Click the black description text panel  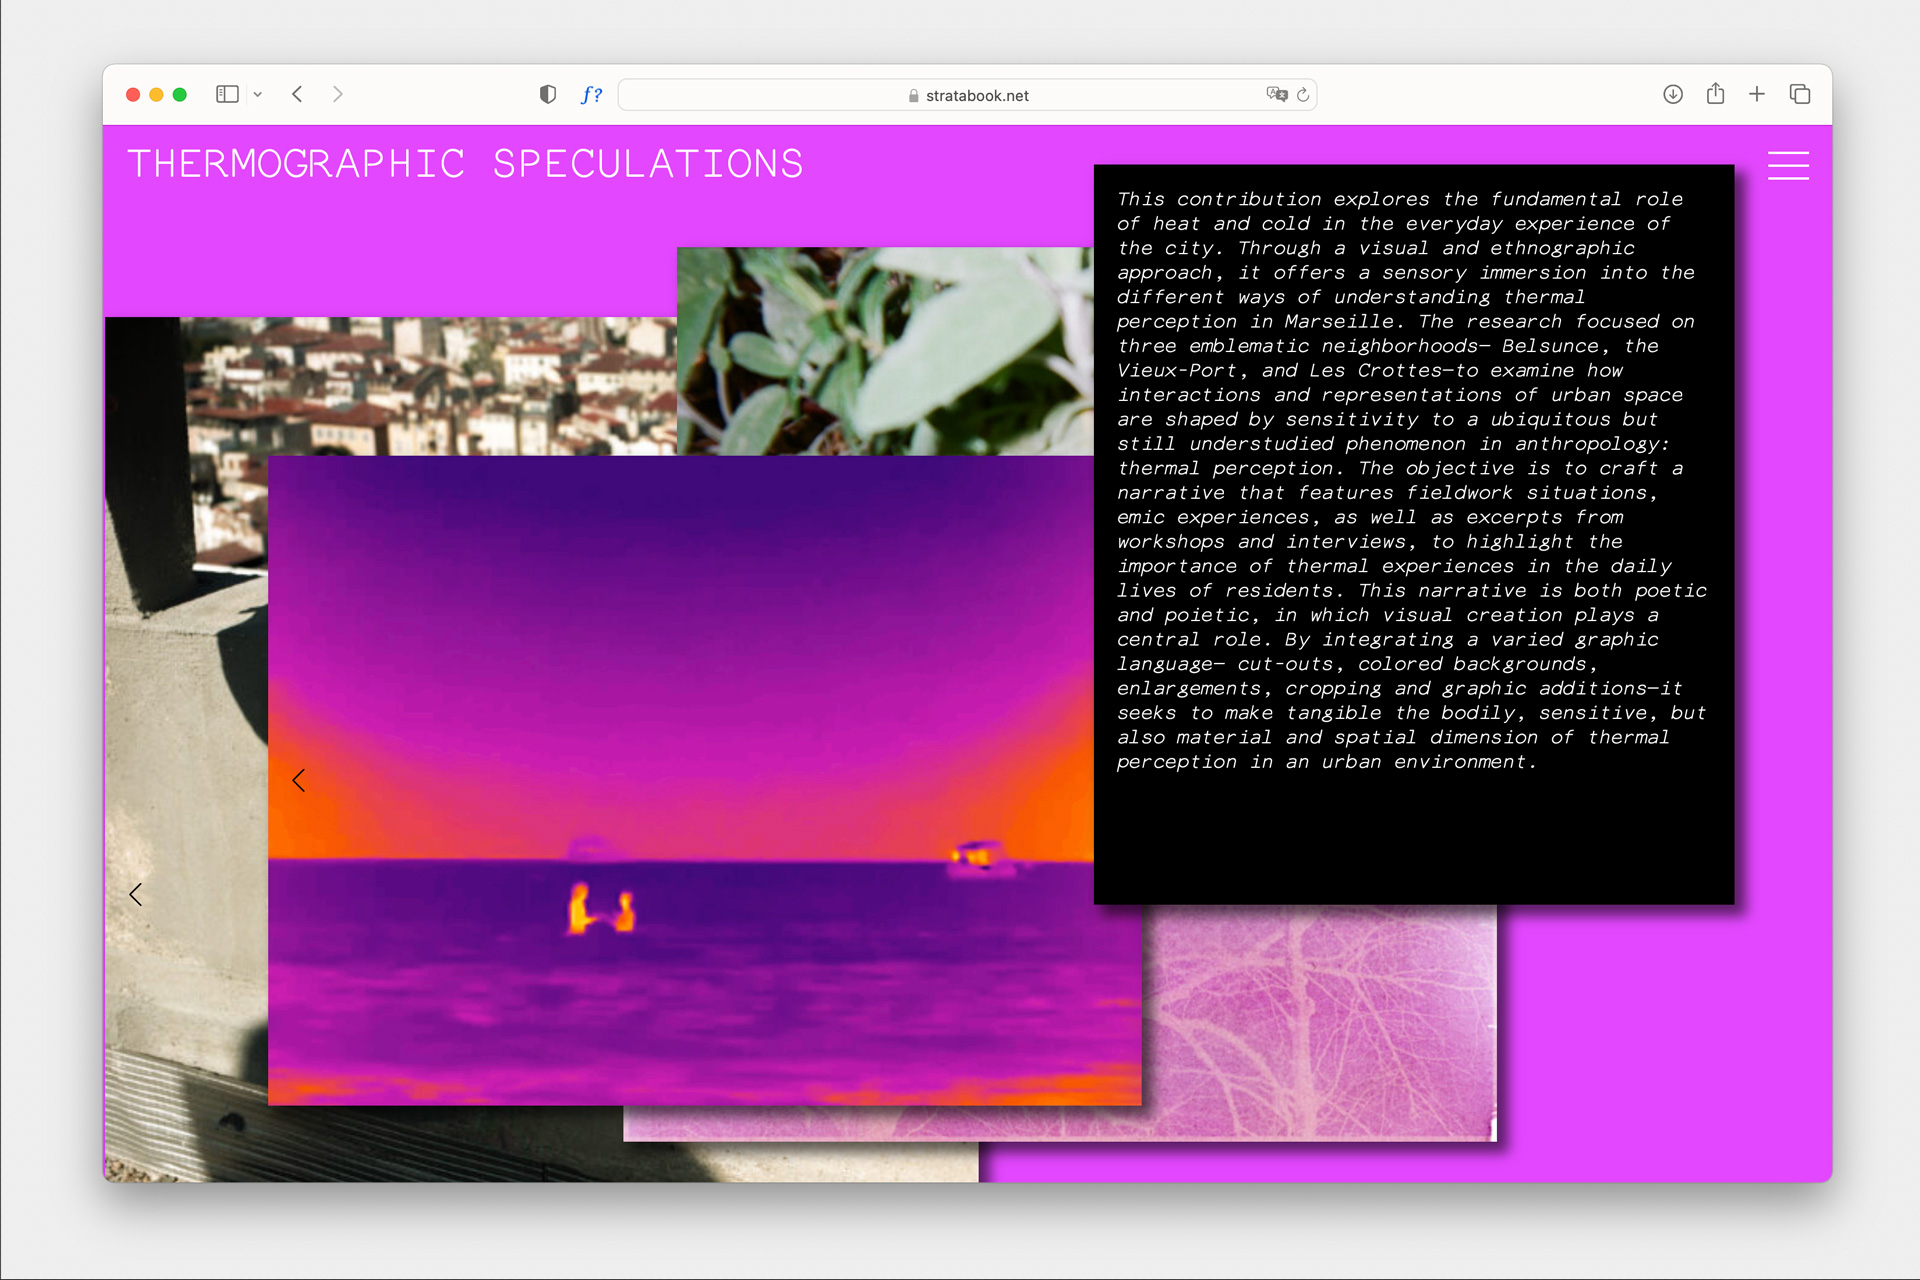pyautogui.click(x=1413, y=535)
